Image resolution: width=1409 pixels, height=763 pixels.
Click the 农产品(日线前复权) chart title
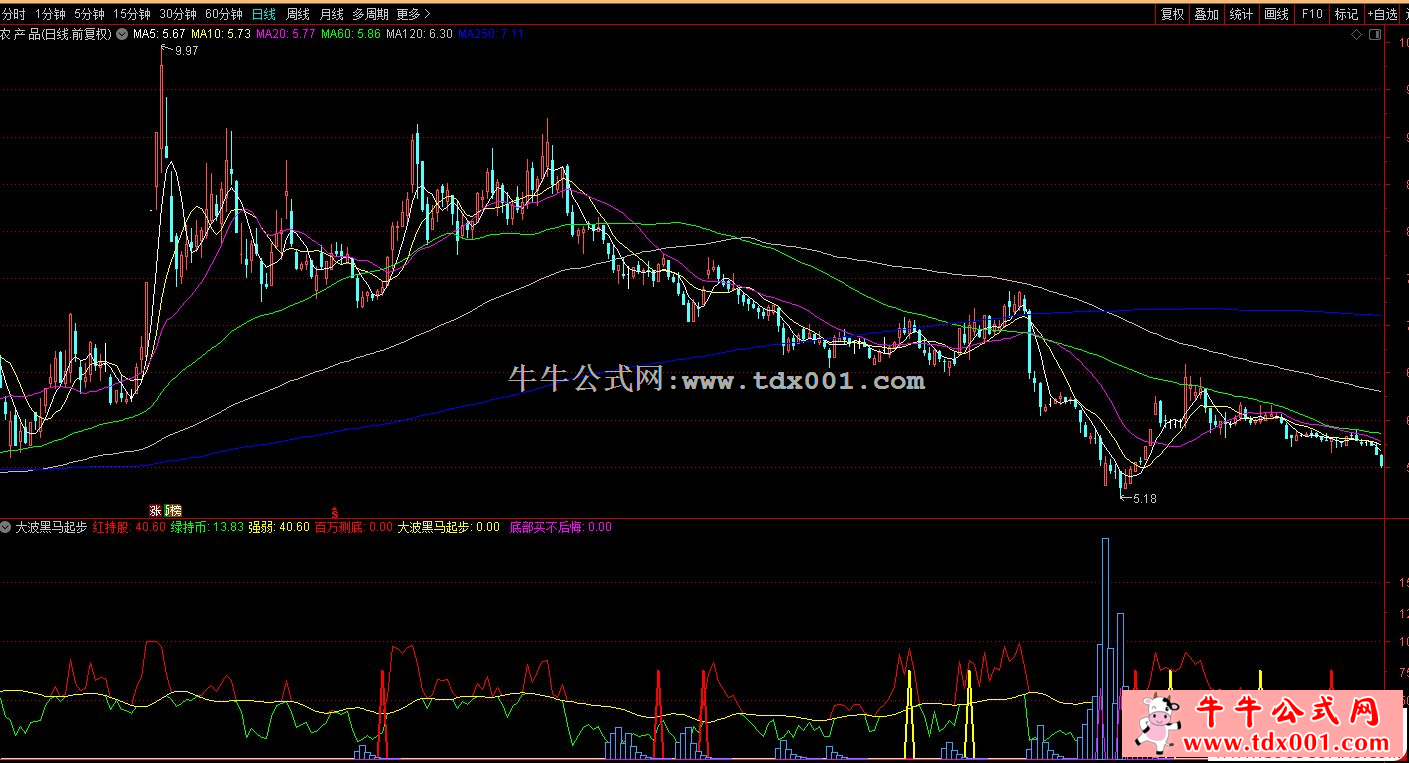[56, 34]
